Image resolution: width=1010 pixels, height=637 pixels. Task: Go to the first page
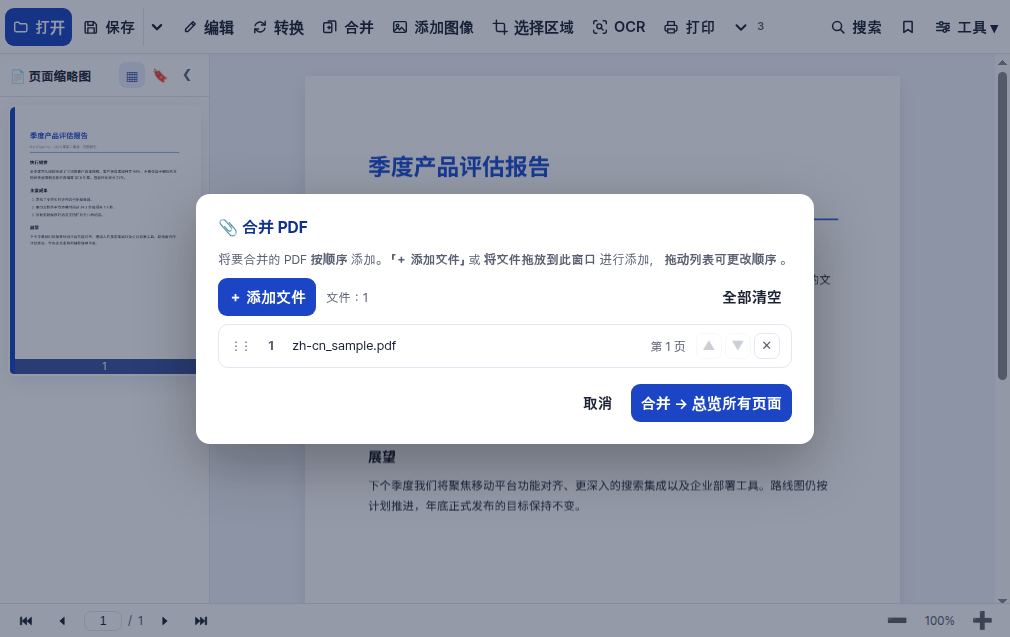[26, 621]
